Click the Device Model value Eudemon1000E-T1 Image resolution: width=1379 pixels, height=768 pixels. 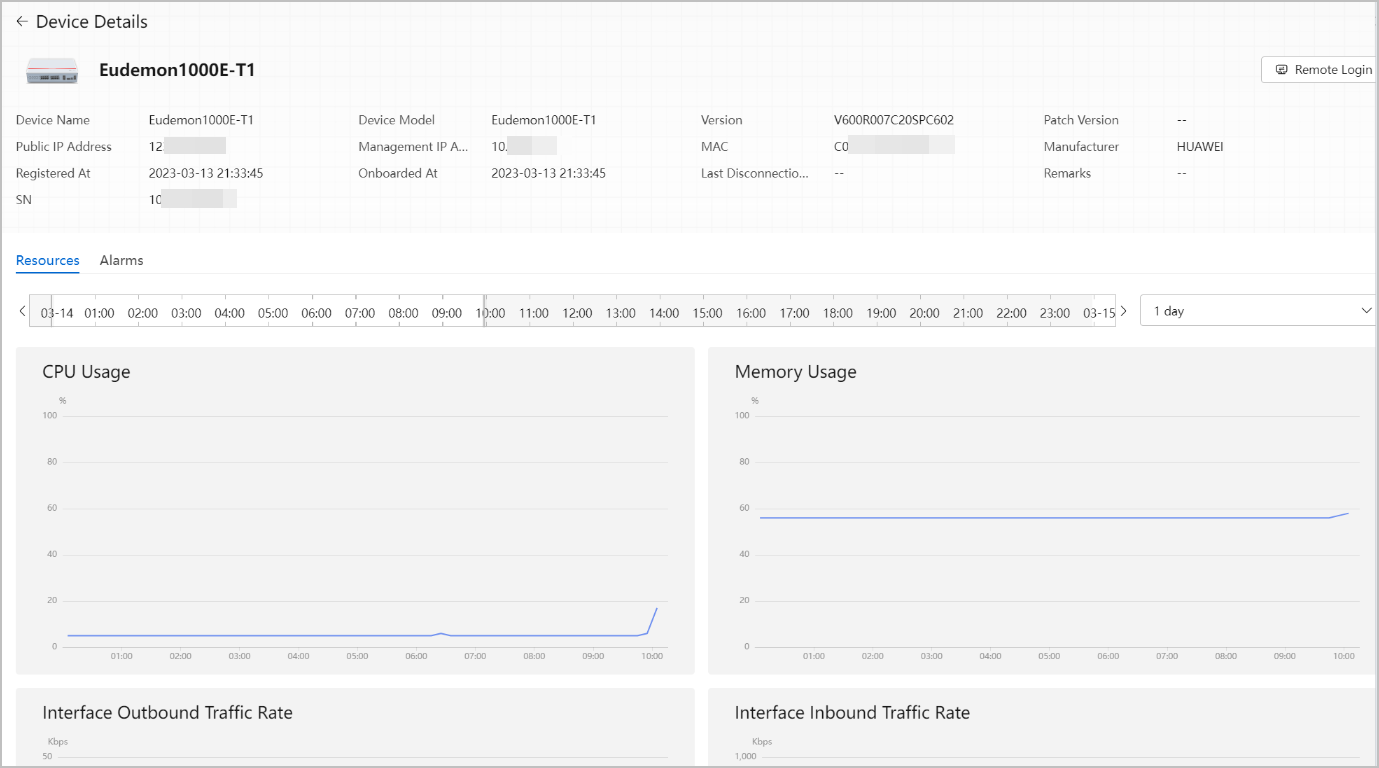coord(544,120)
